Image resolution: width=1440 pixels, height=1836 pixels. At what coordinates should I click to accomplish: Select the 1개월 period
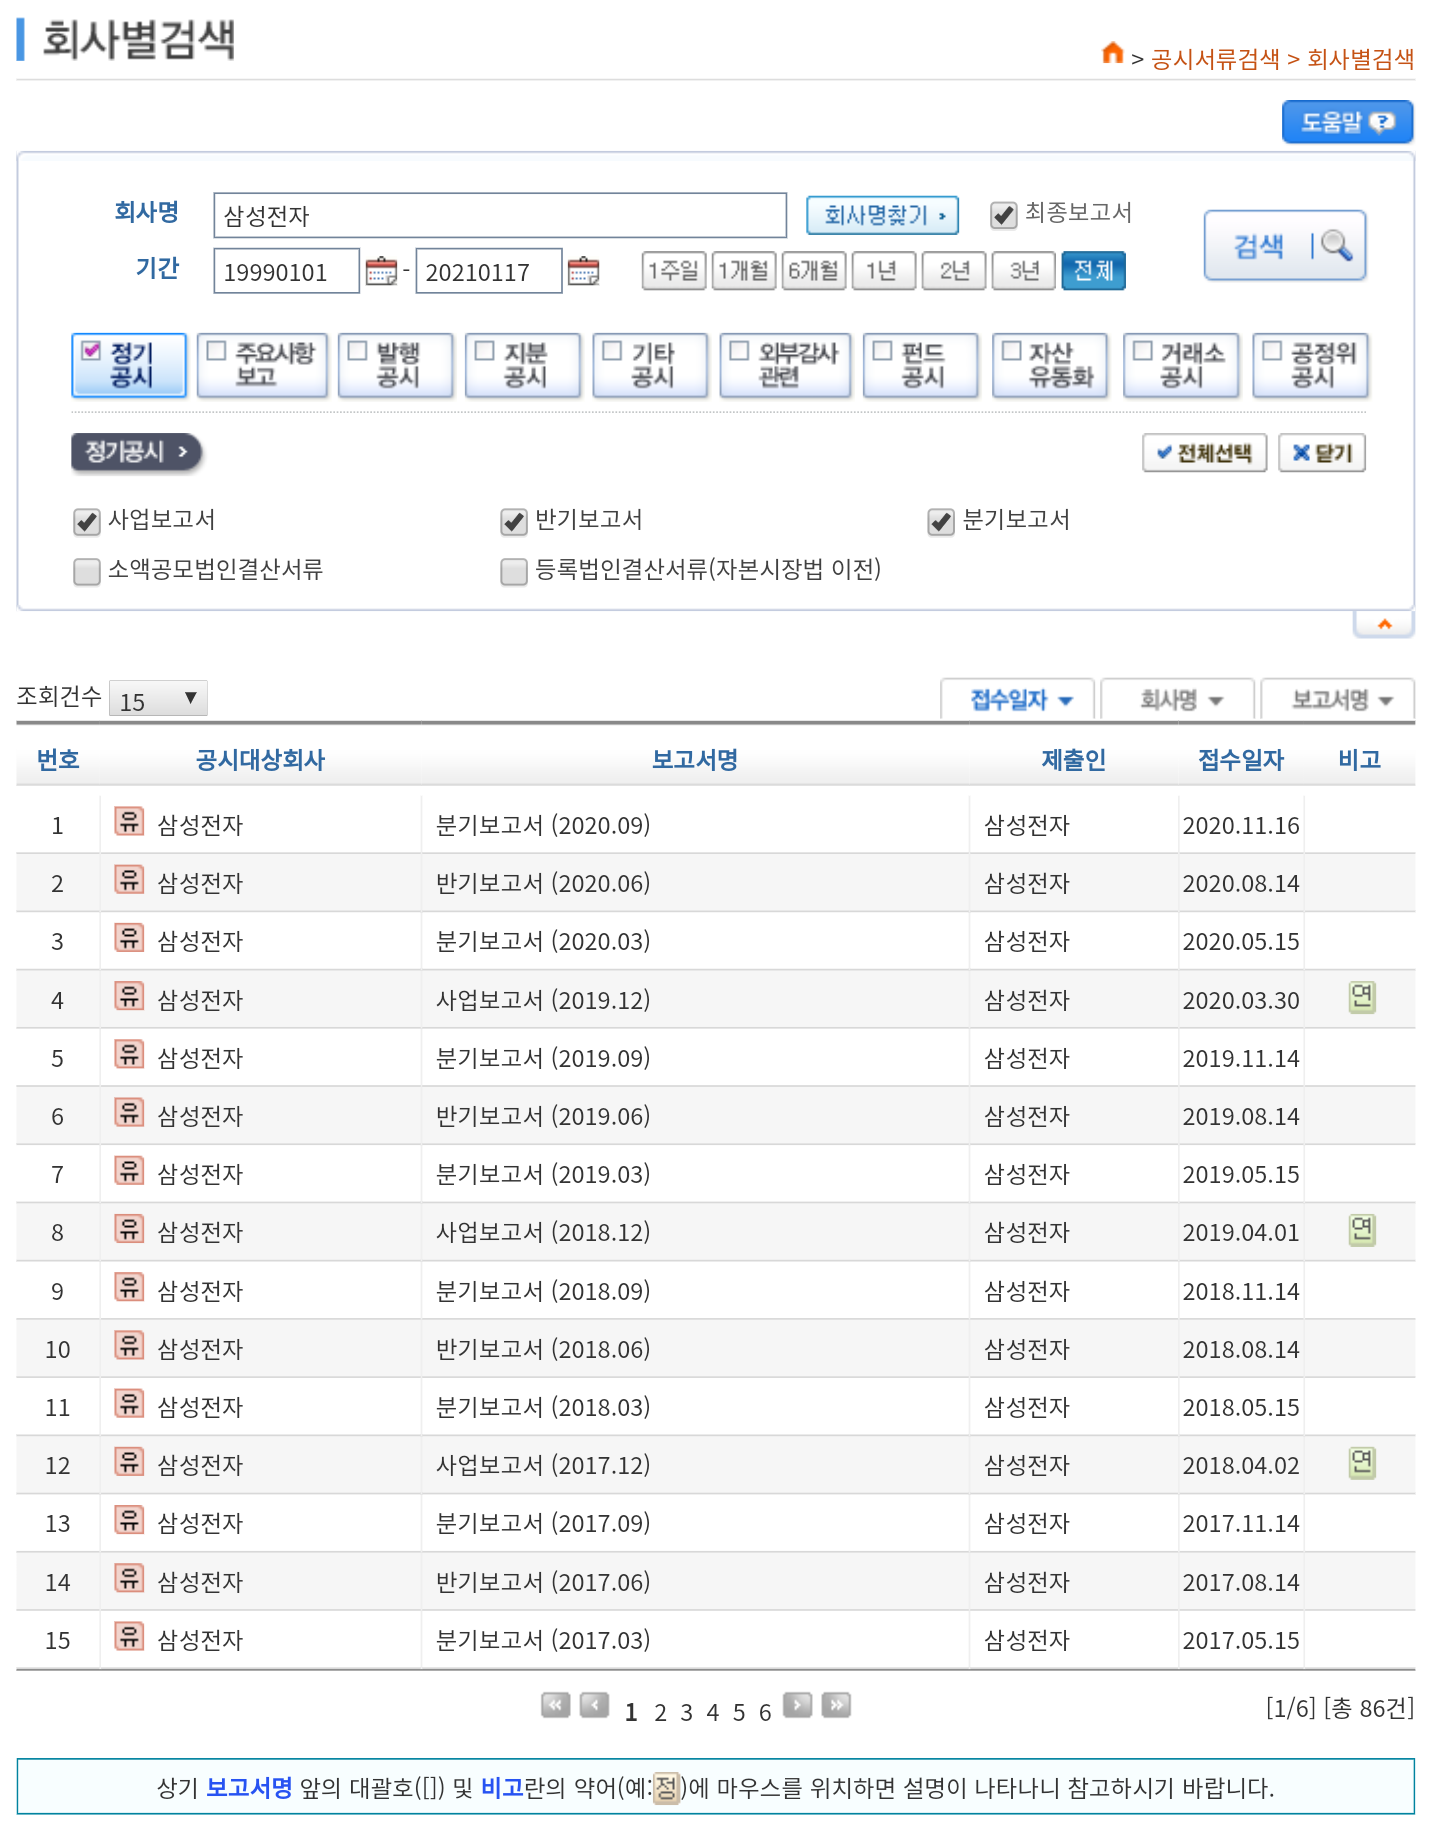click(744, 271)
